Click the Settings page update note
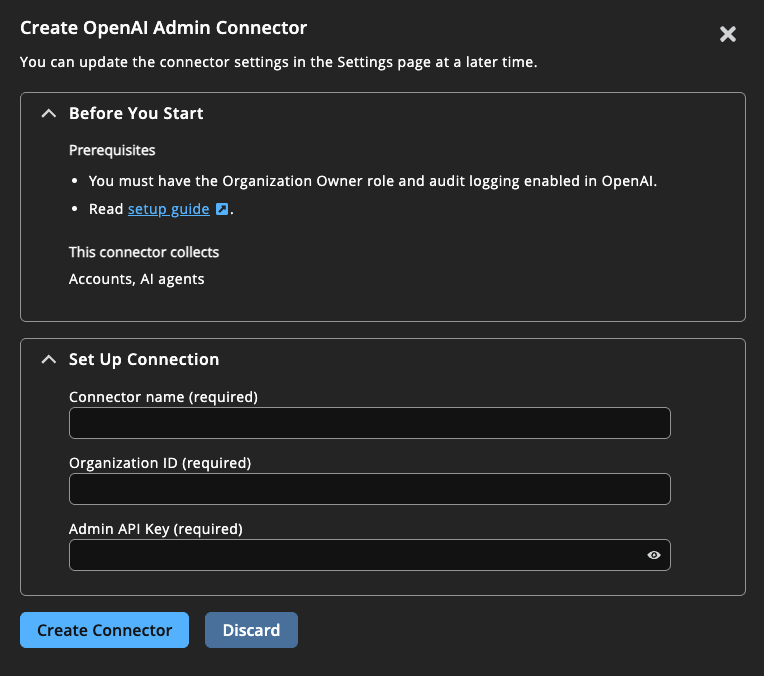This screenshot has height=676, width=764. coord(279,62)
